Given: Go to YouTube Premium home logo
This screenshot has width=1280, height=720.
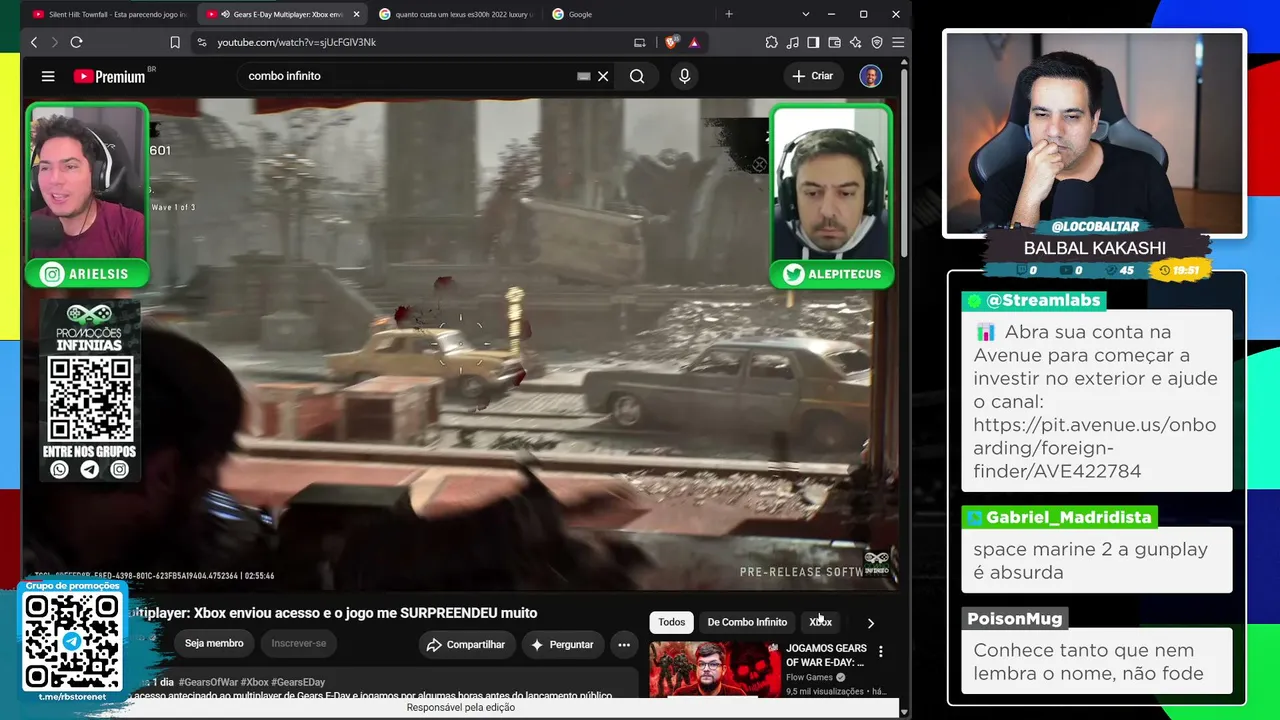Looking at the screenshot, I should [x=110, y=76].
